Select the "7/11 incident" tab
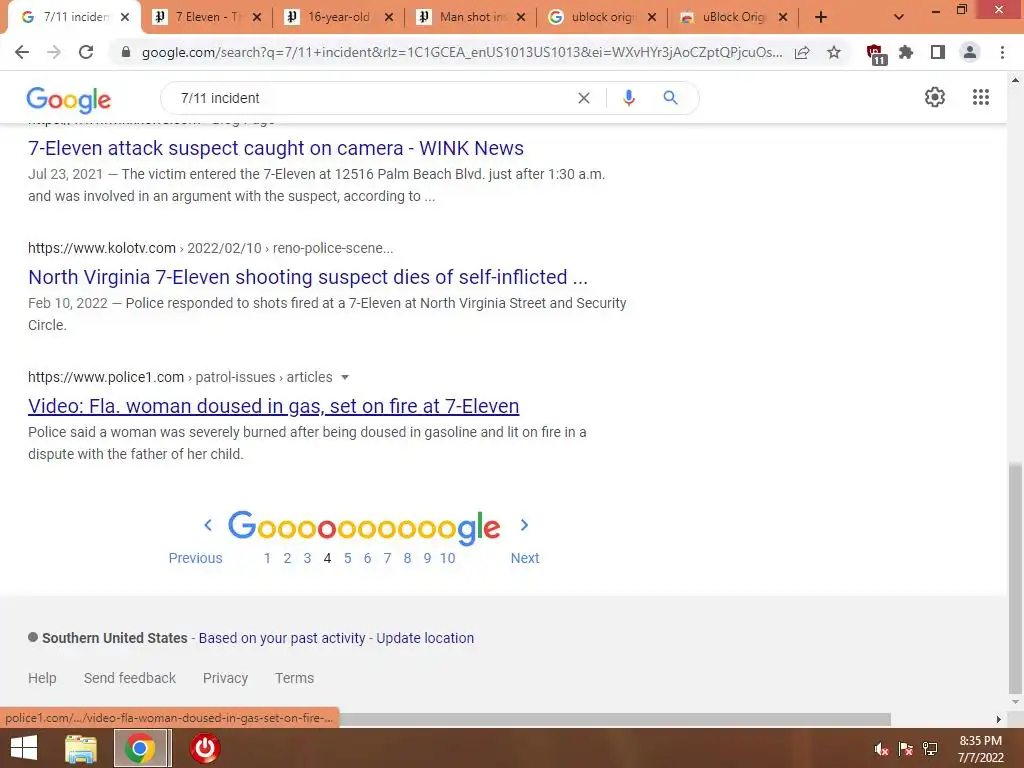1024x768 pixels. (x=73, y=17)
